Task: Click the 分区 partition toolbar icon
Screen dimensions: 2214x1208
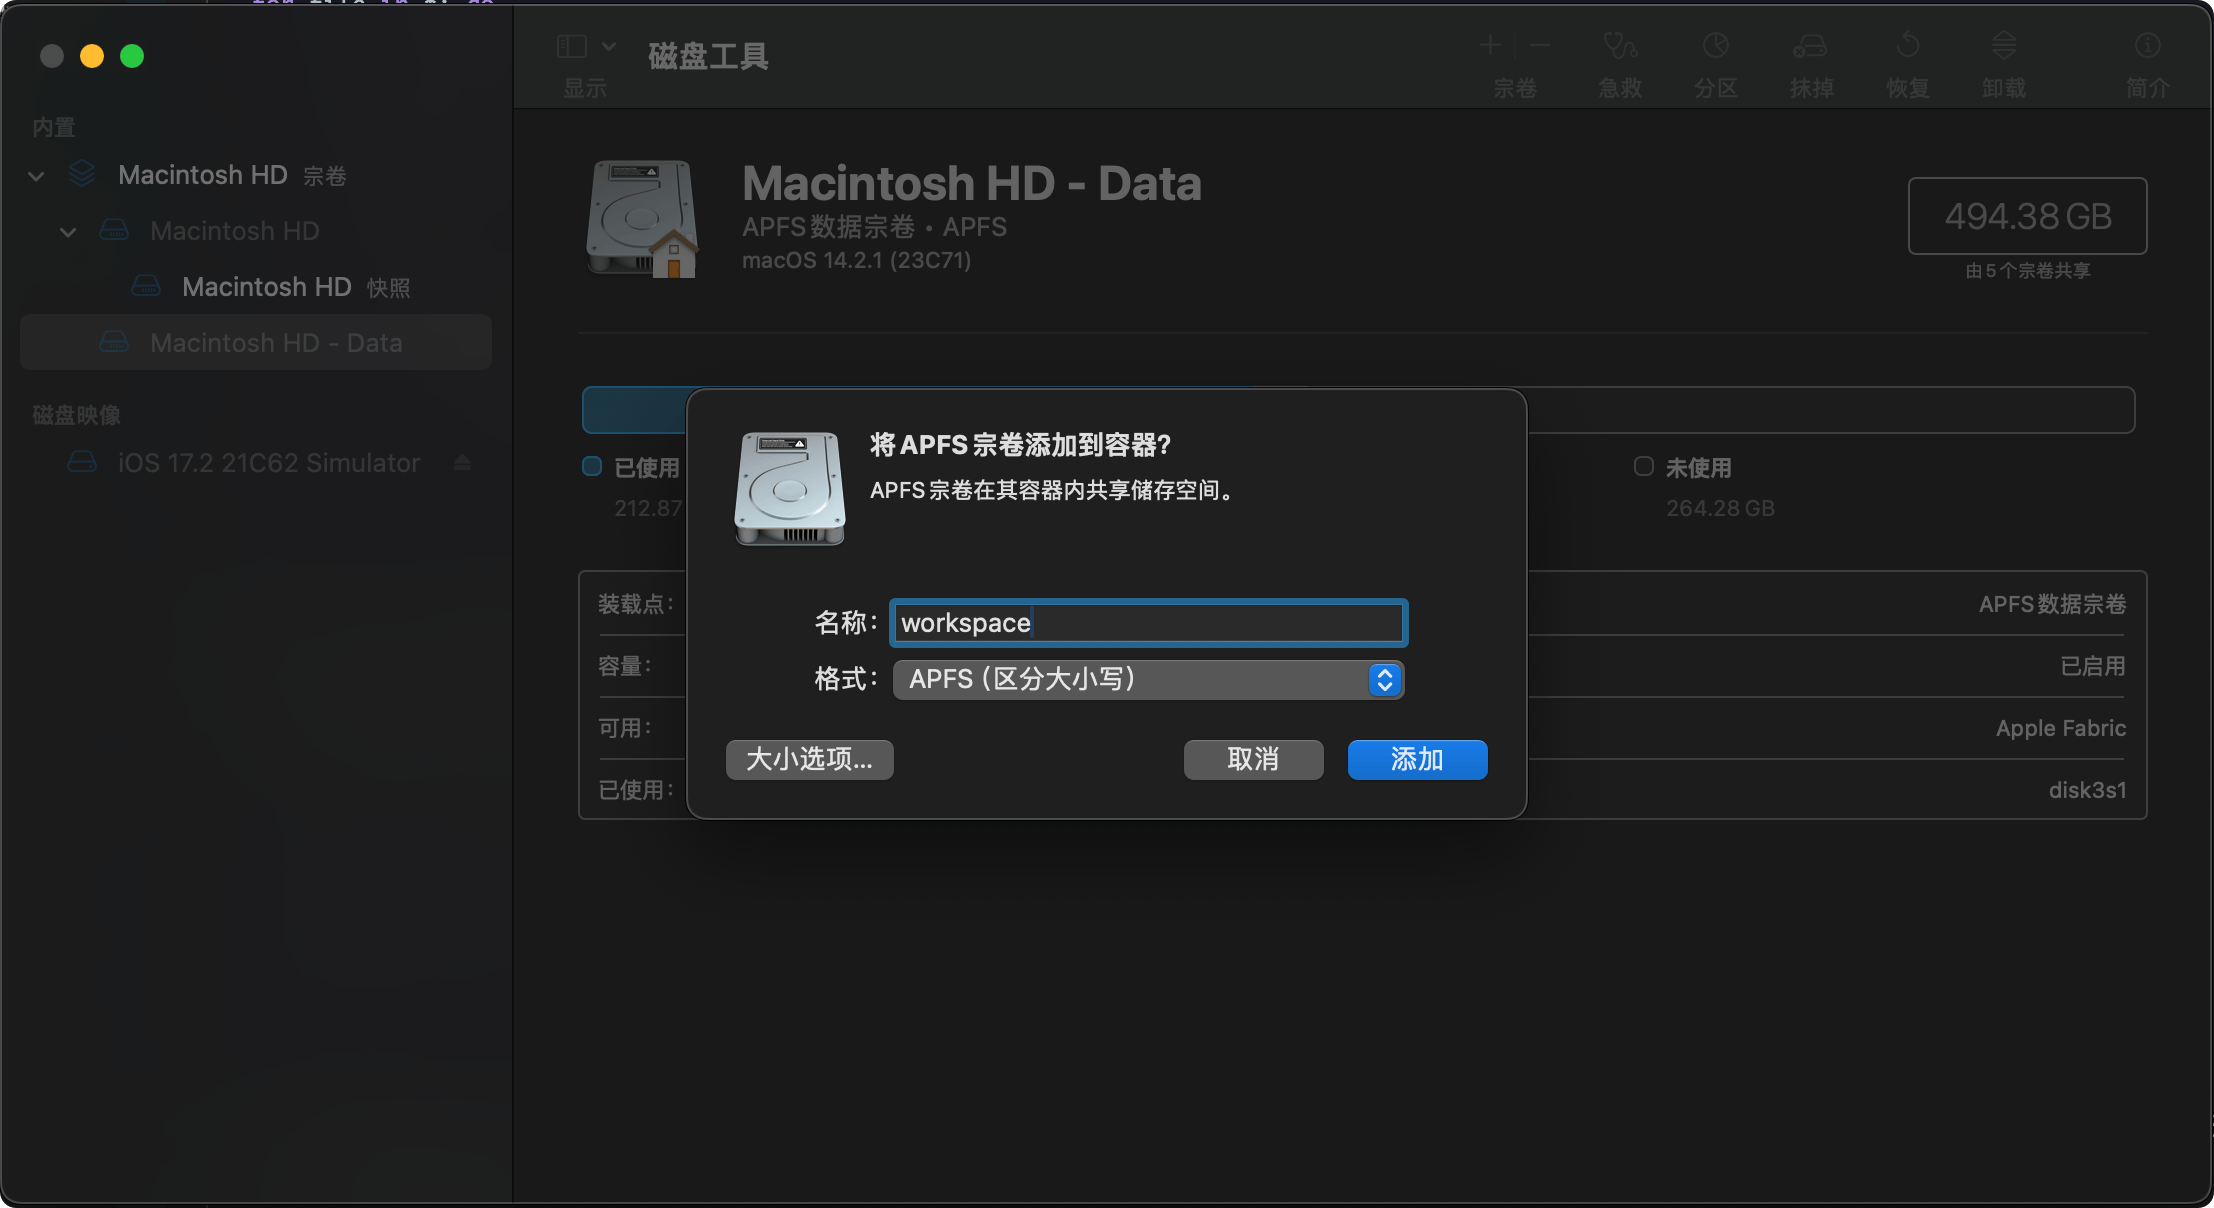Action: [x=1716, y=46]
